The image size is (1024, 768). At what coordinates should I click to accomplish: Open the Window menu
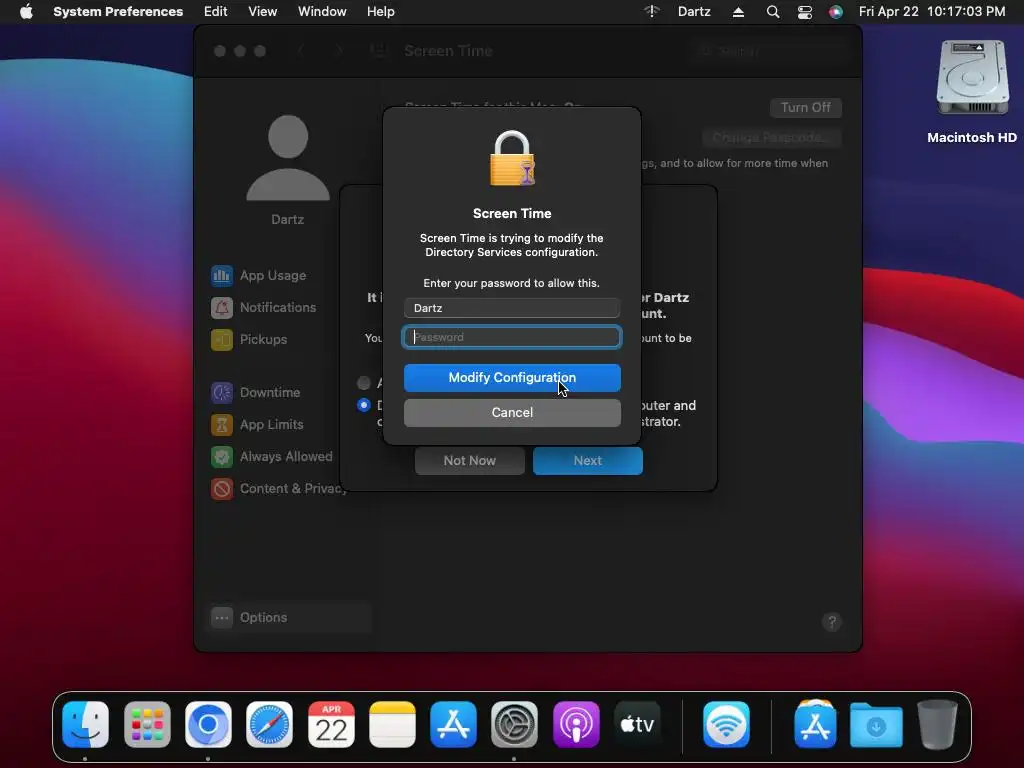click(322, 11)
